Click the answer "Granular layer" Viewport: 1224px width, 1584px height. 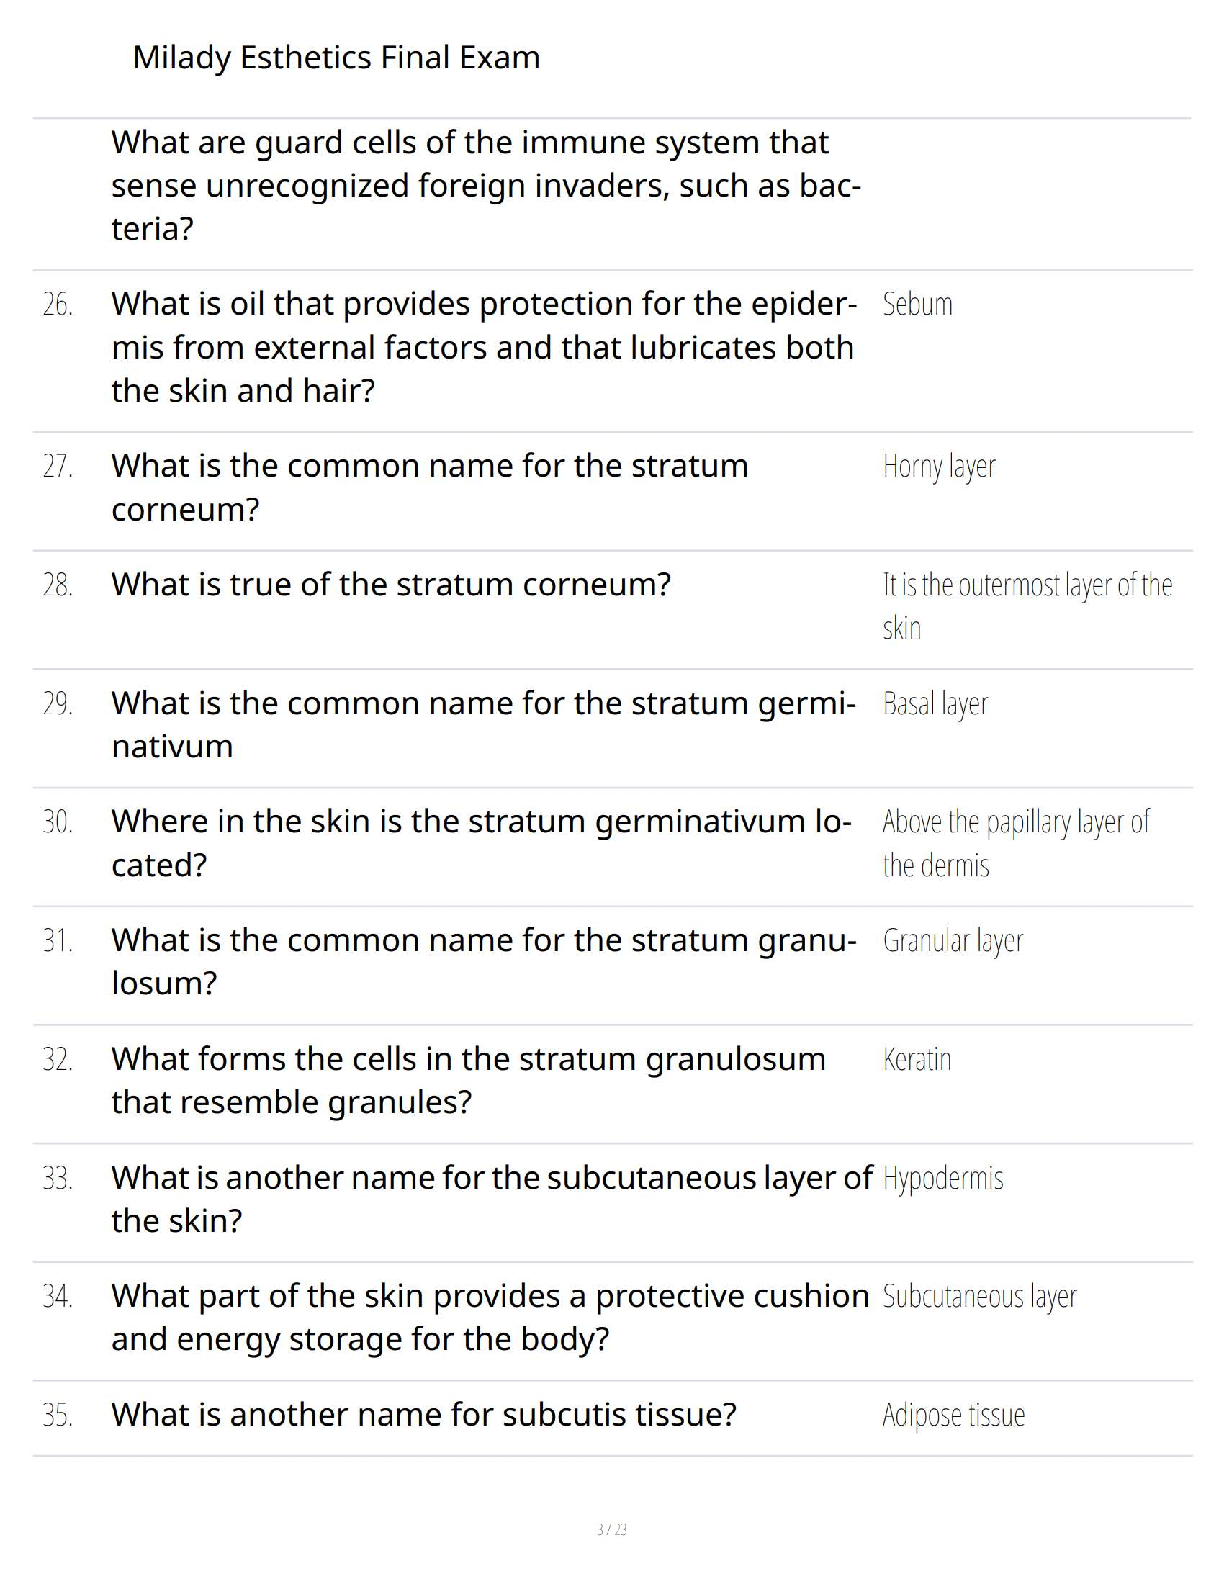(x=952, y=941)
